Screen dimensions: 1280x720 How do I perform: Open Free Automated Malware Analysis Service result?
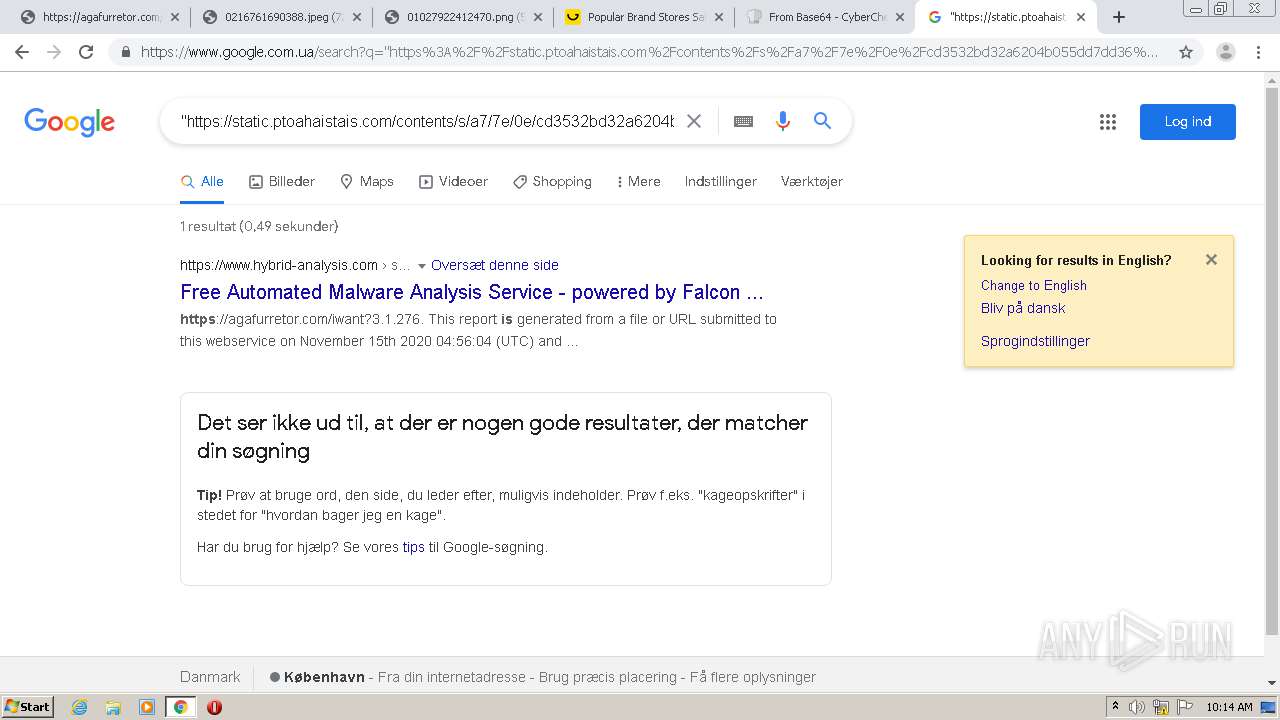[472, 292]
